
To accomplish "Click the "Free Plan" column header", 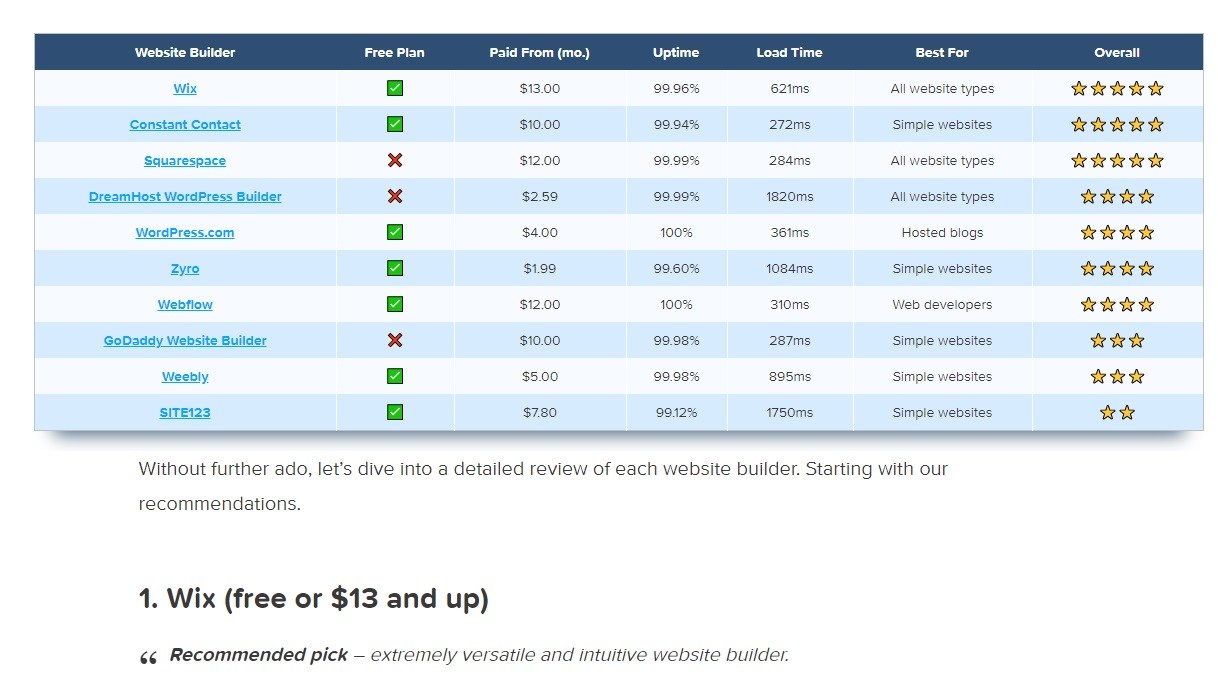I will (x=395, y=53).
